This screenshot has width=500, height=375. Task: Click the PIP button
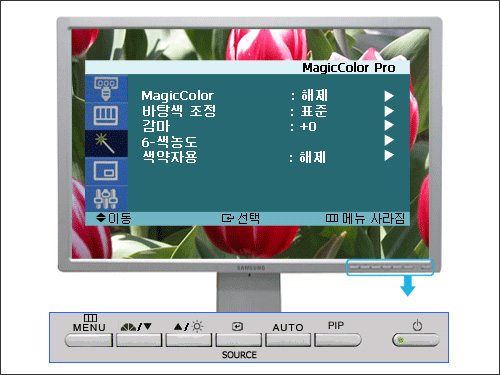(x=338, y=340)
